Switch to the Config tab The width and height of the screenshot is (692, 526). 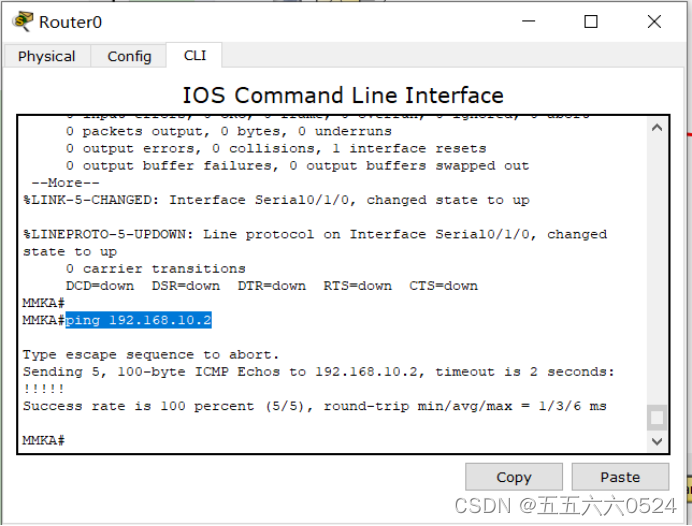click(x=129, y=56)
